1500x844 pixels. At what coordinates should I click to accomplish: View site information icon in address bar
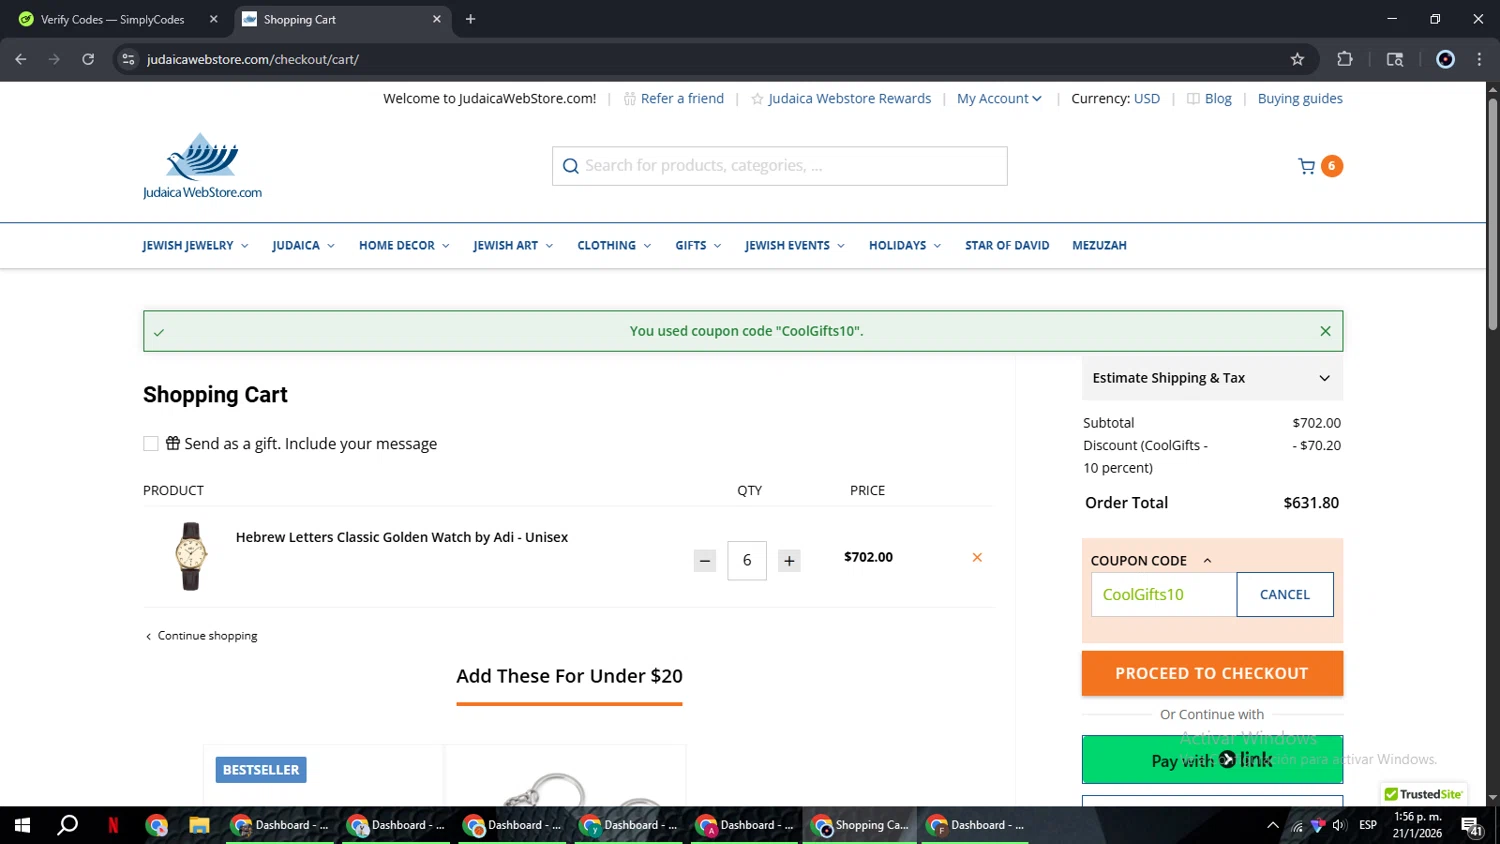[x=128, y=59]
